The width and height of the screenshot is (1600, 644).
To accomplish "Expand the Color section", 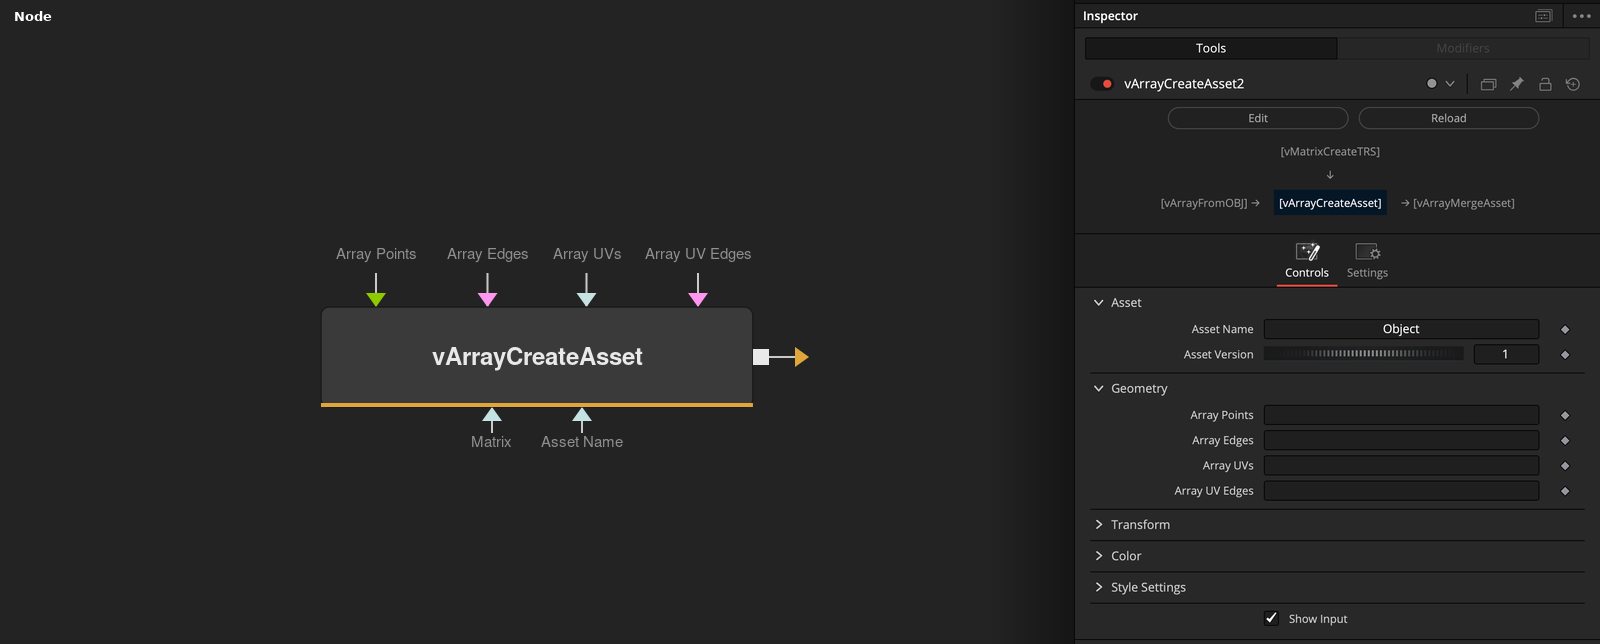I will (1099, 556).
